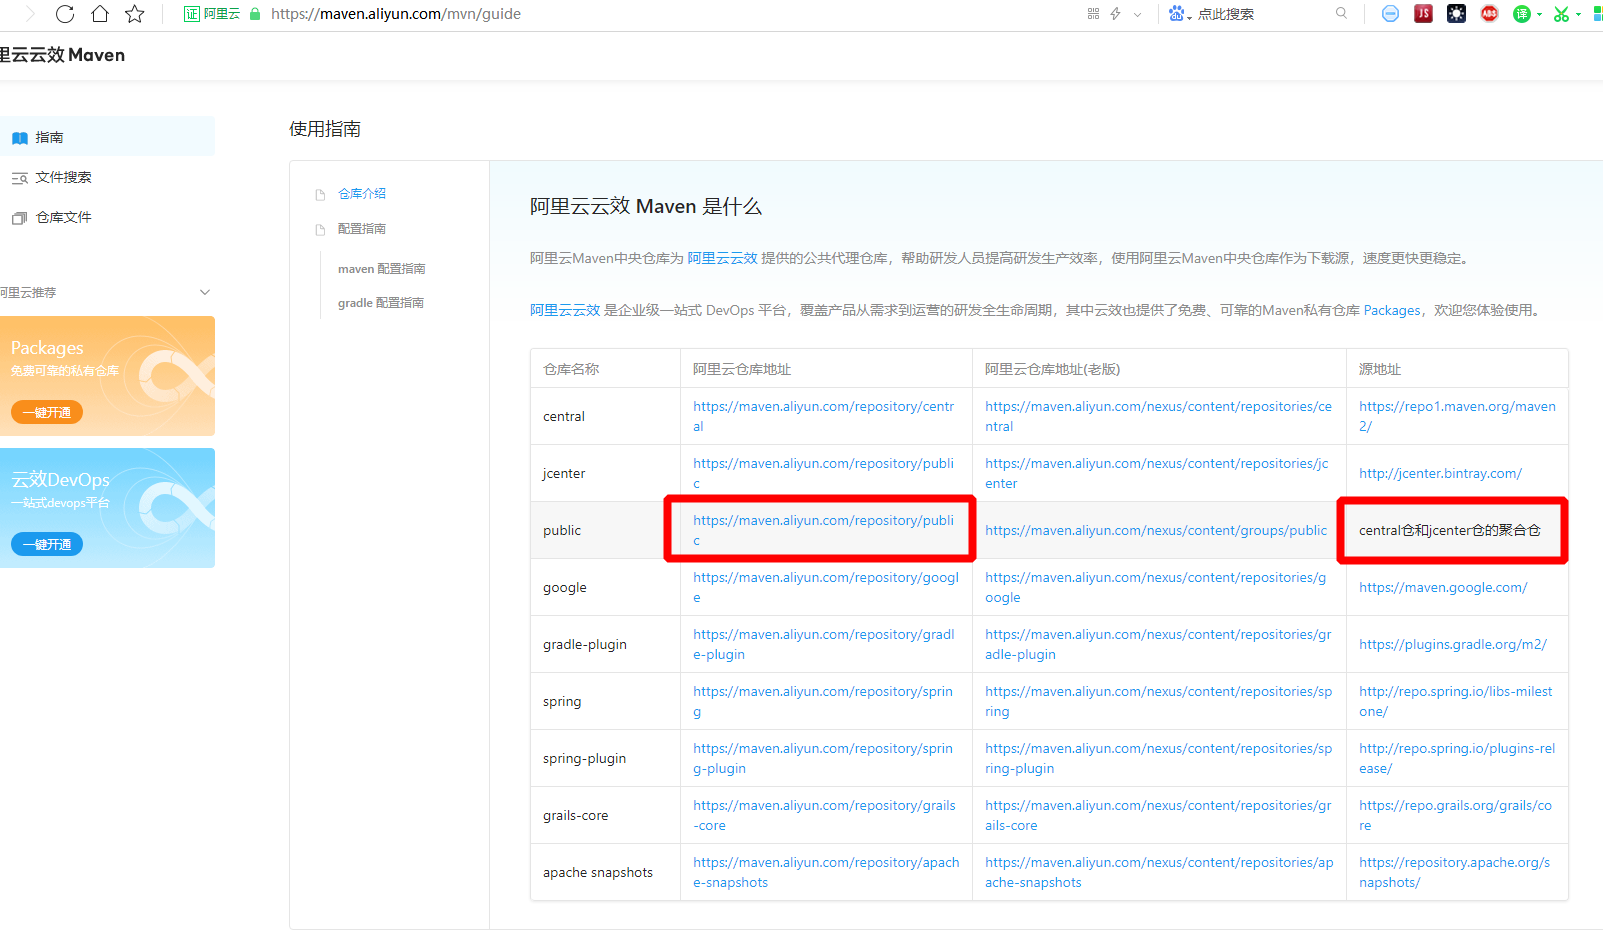
Task: Open the ABS ad blocker extension icon
Action: pos(1489,13)
